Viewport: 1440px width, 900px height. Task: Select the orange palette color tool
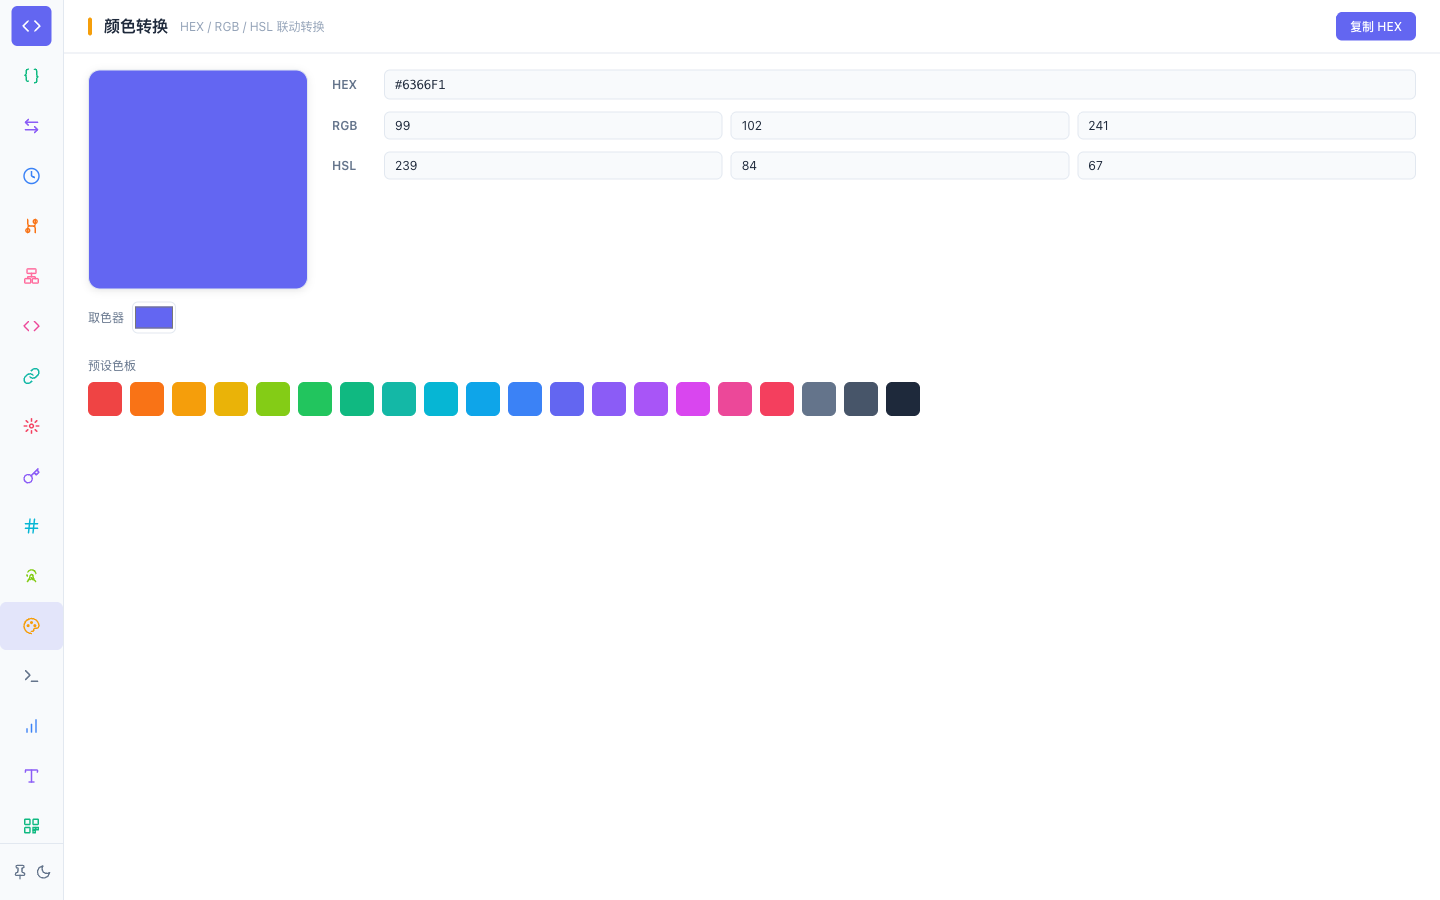coord(31,626)
